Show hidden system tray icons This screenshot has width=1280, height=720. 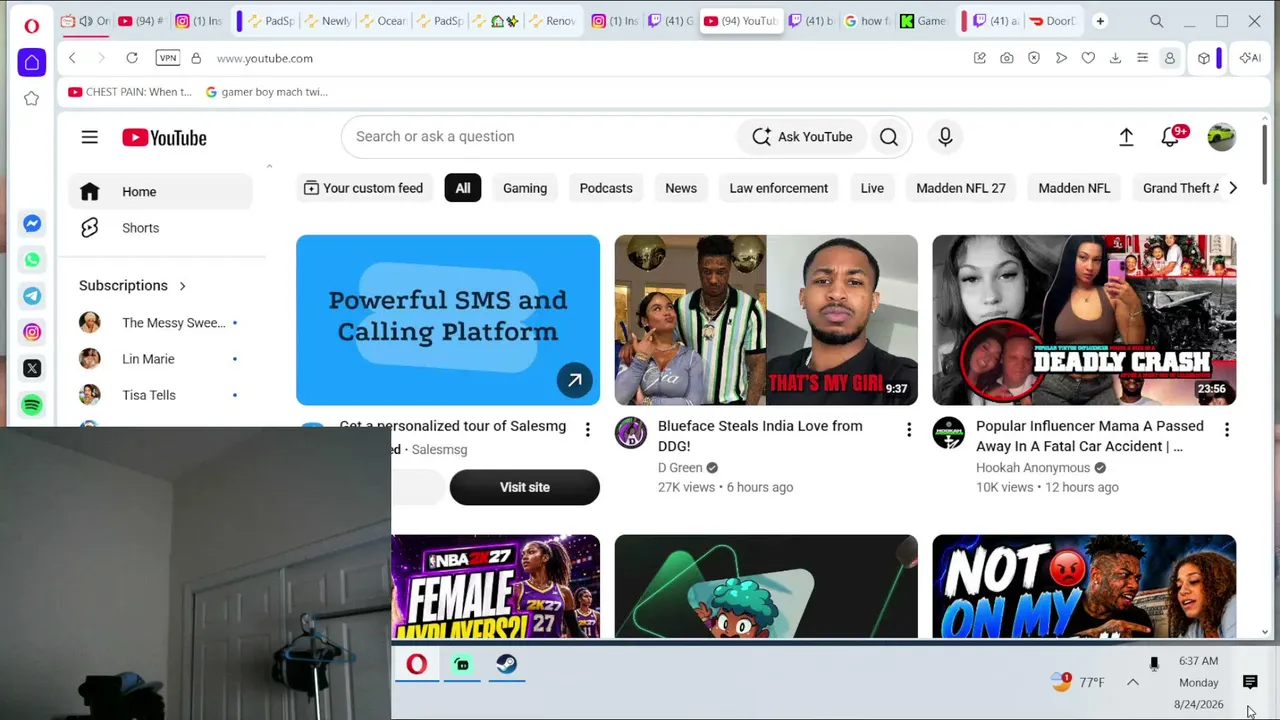(1133, 682)
